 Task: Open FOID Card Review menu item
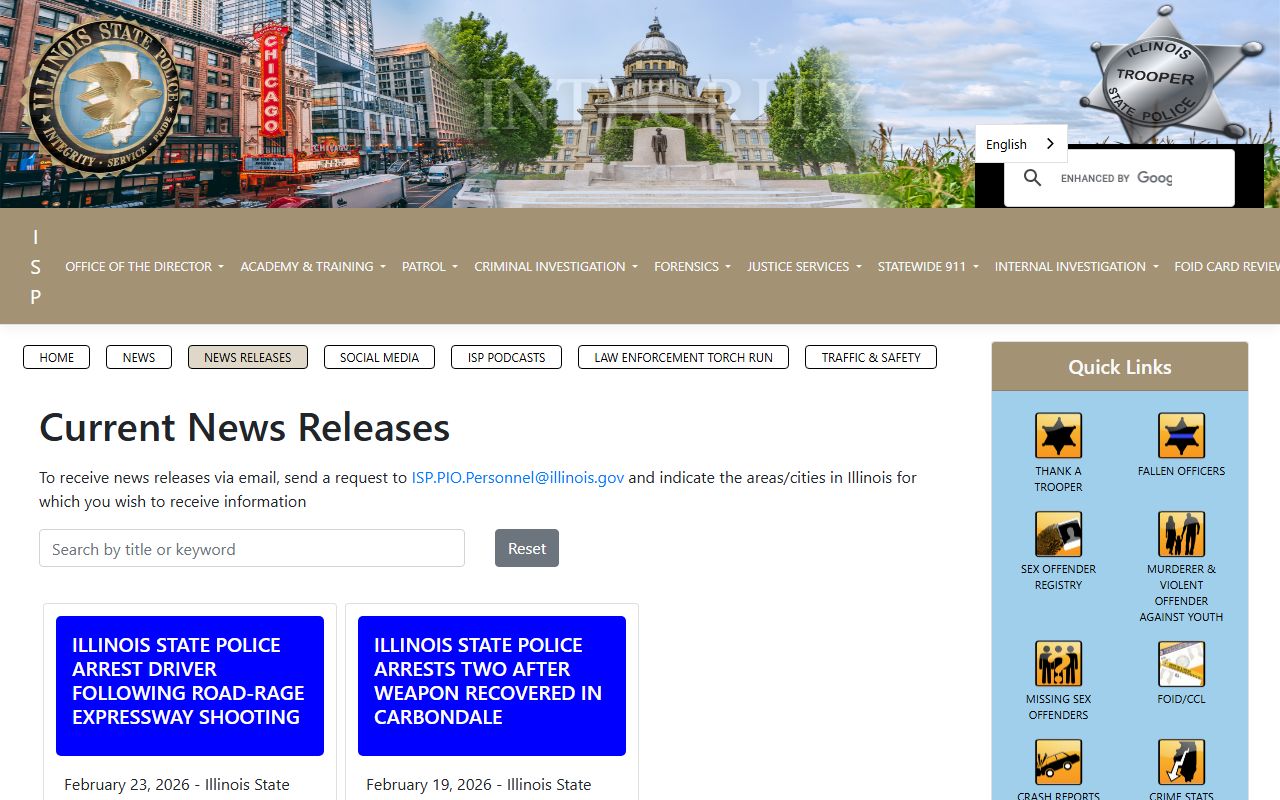point(1227,266)
